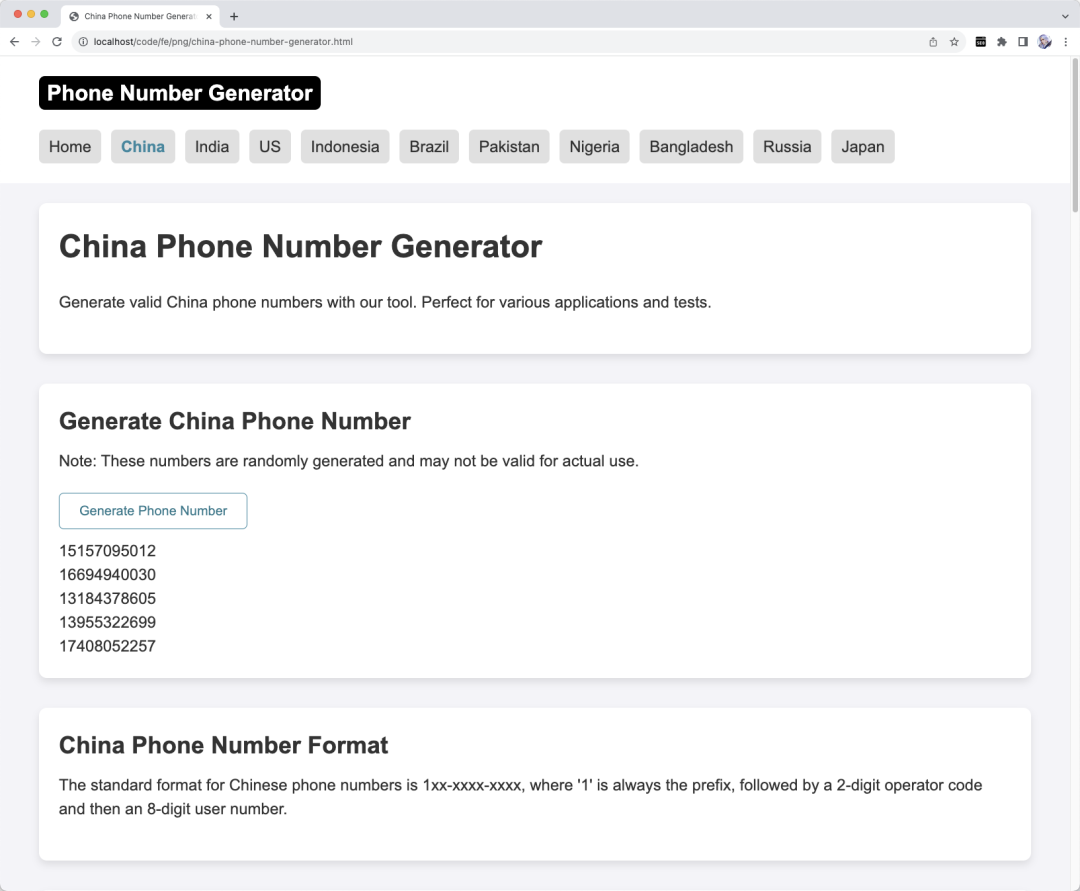Close the China Phone Number Generator tab
Image resolution: width=1080 pixels, height=891 pixels.
coord(209,16)
